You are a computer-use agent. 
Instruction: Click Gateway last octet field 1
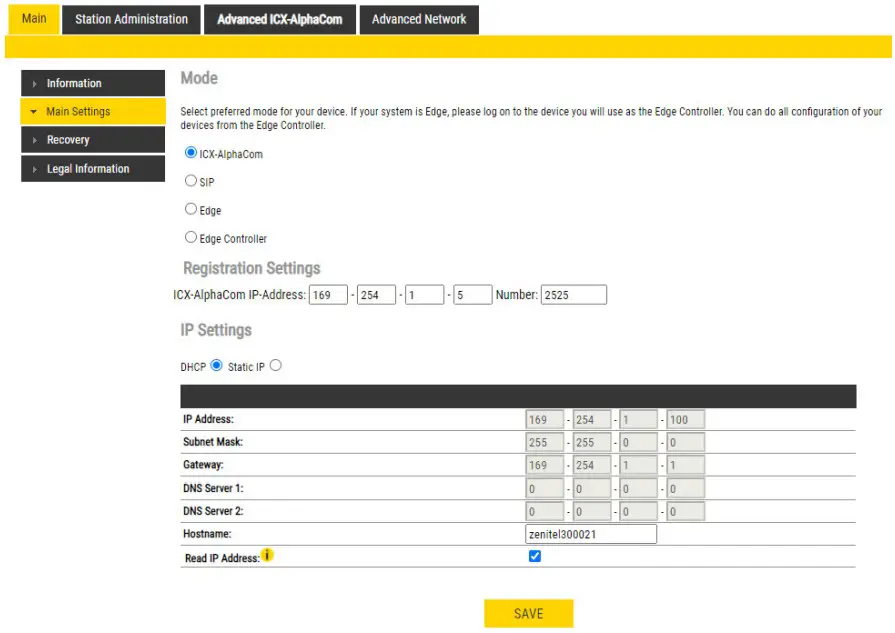point(686,465)
